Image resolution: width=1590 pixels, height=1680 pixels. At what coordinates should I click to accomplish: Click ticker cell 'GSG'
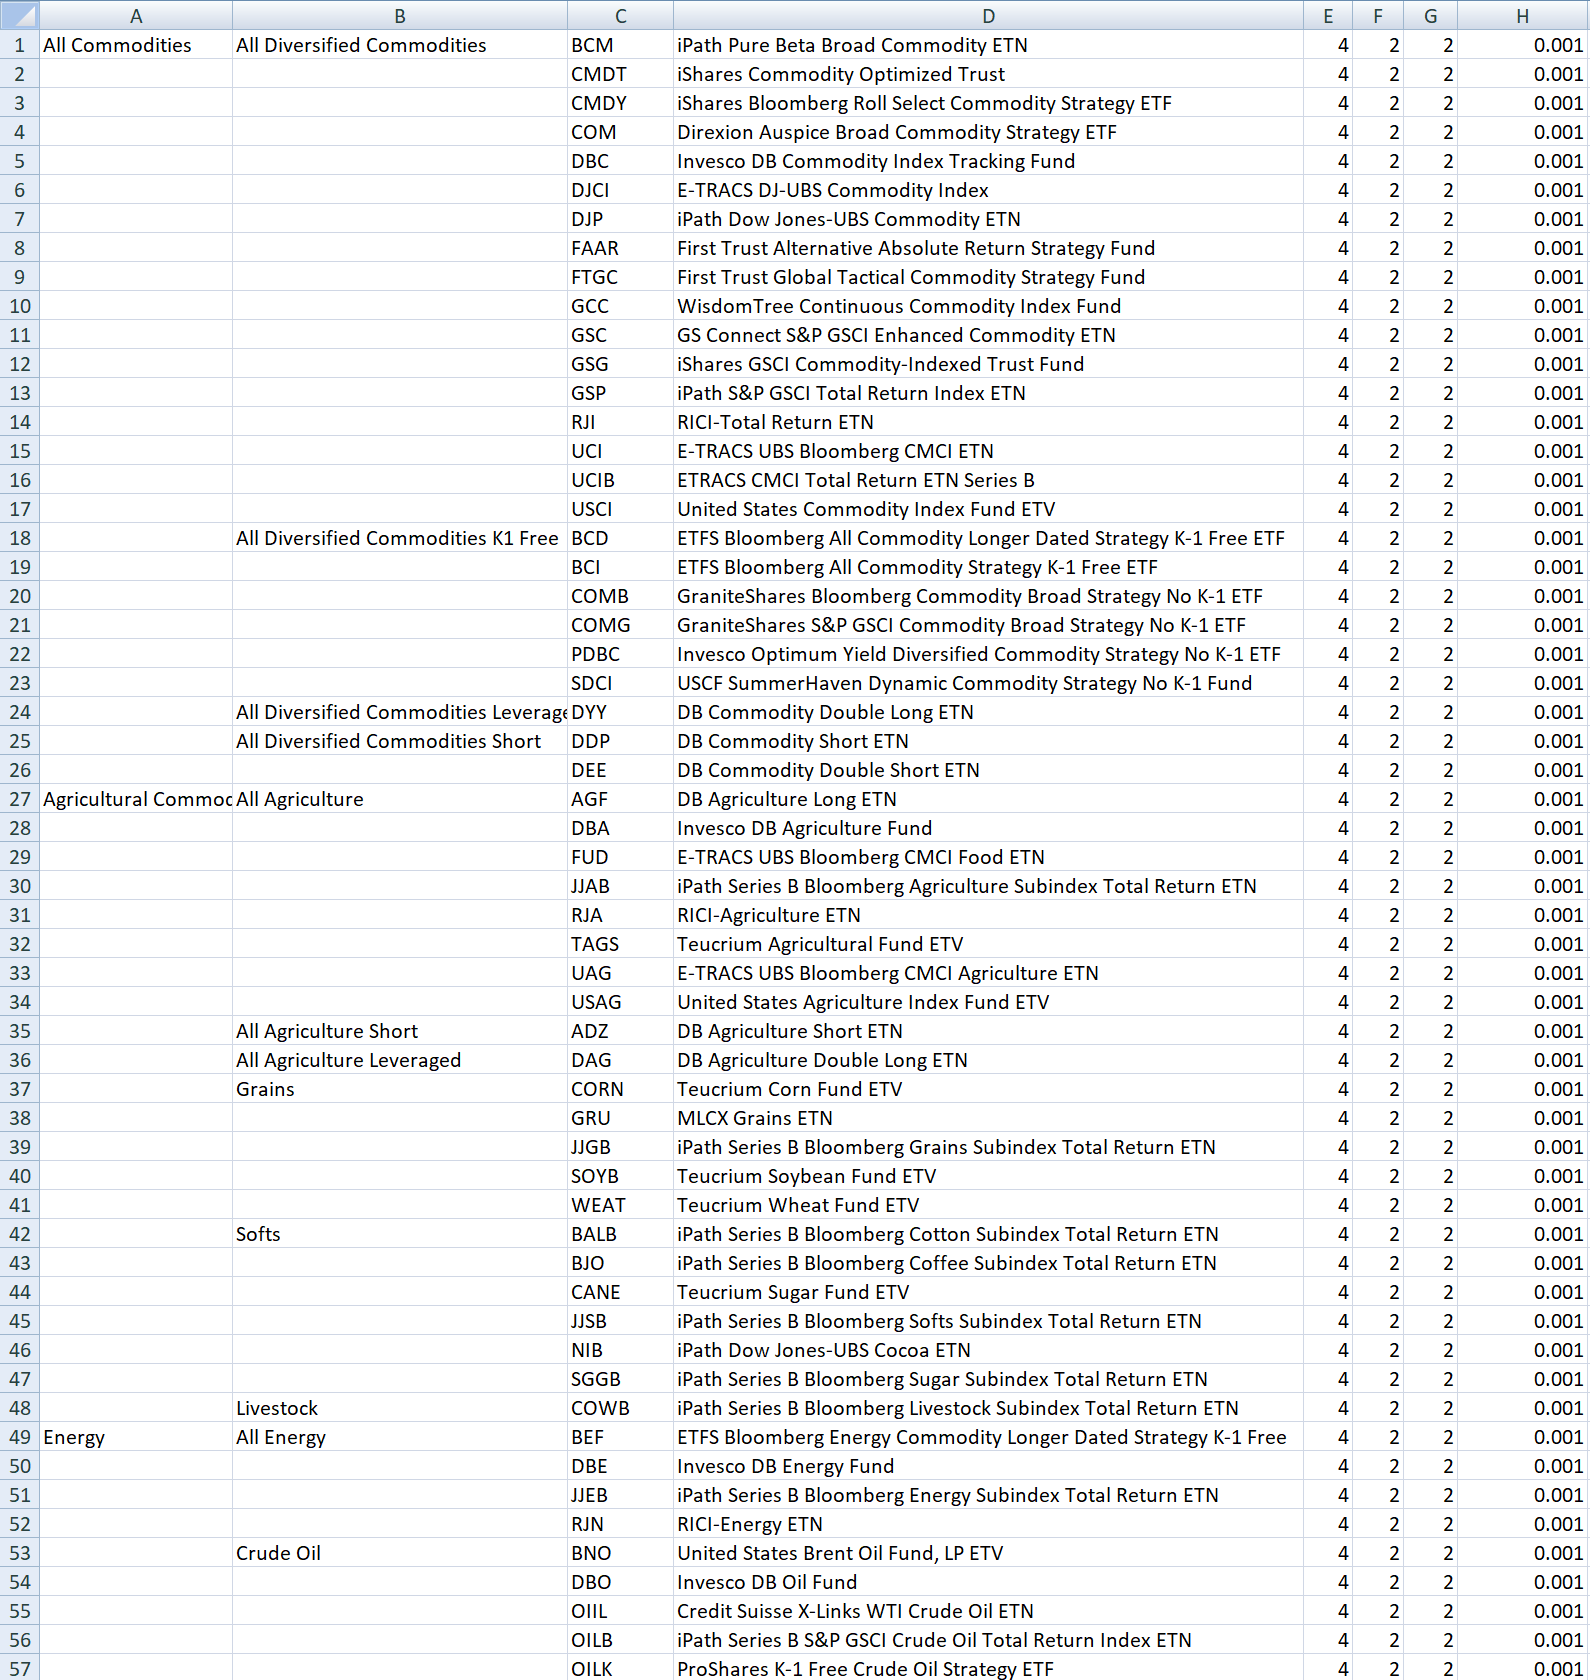click(x=620, y=364)
